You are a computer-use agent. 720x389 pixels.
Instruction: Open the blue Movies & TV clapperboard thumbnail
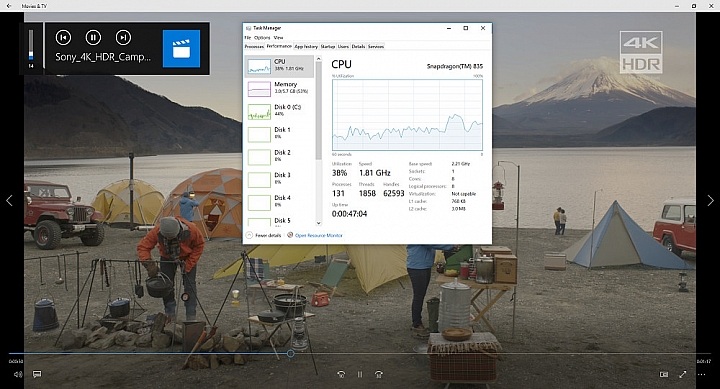point(181,49)
